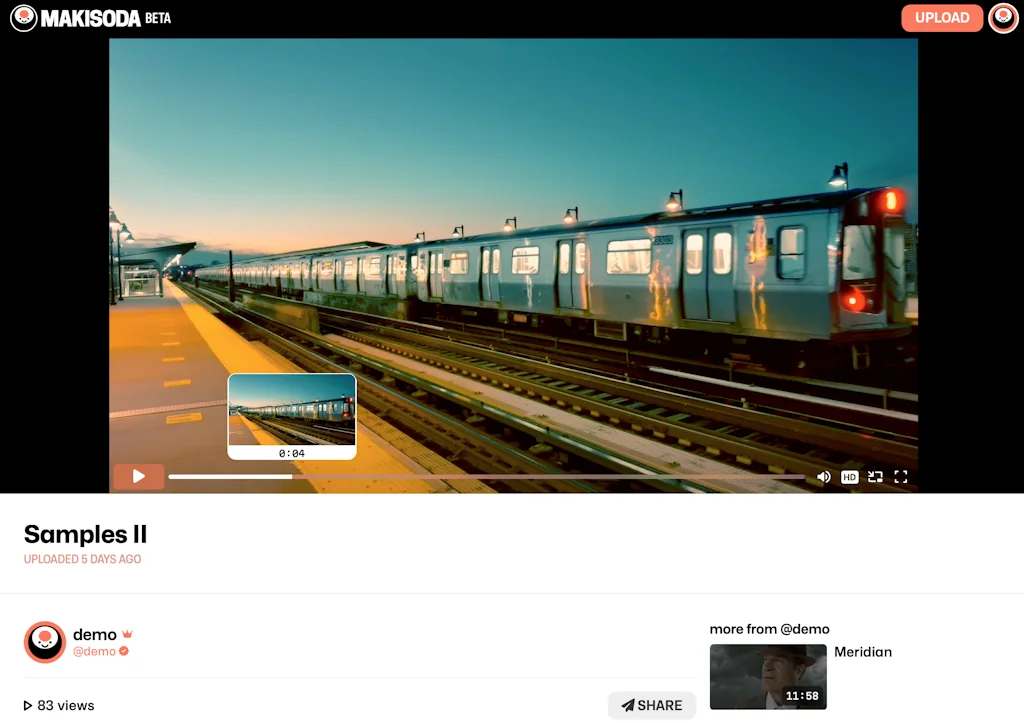This screenshot has height=723, width=1024.
Task: Open the Meridian video thumbnail
Action: point(768,677)
